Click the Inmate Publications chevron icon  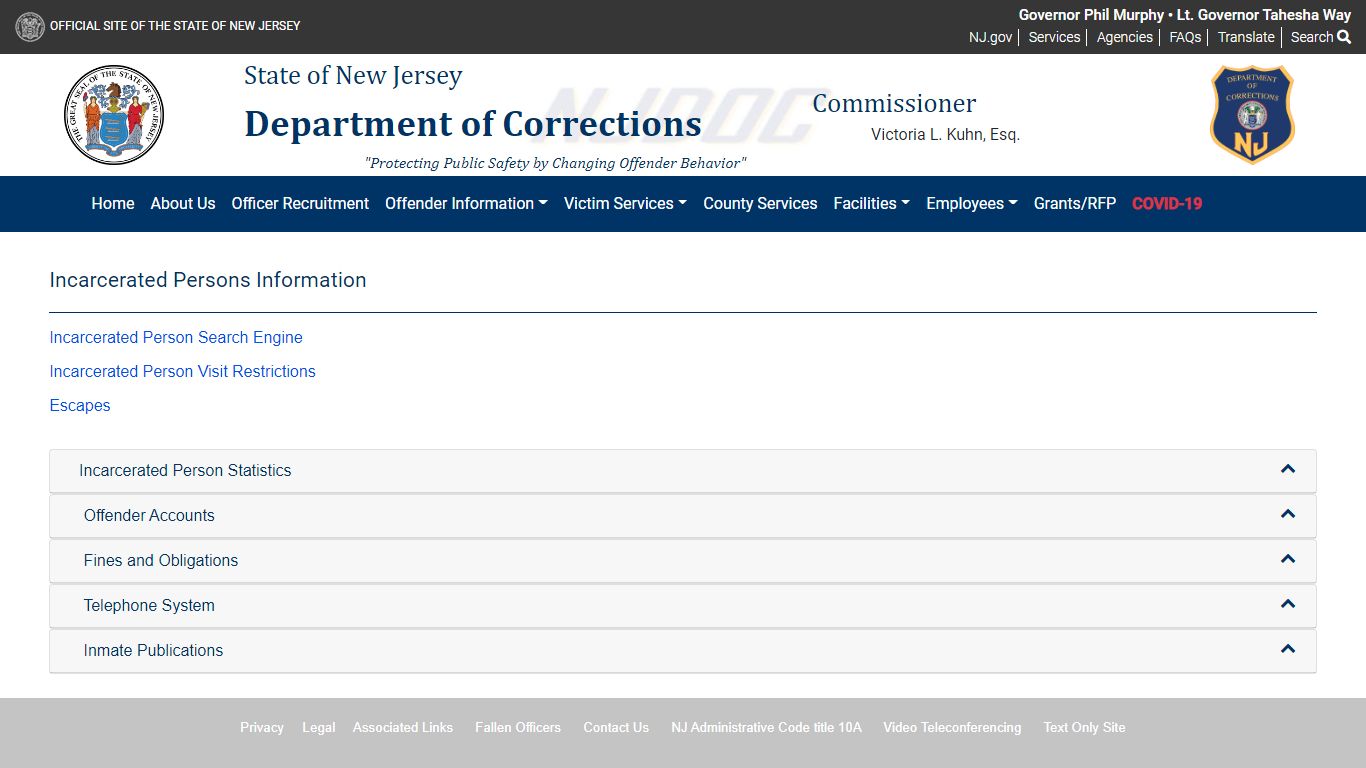(1288, 649)
